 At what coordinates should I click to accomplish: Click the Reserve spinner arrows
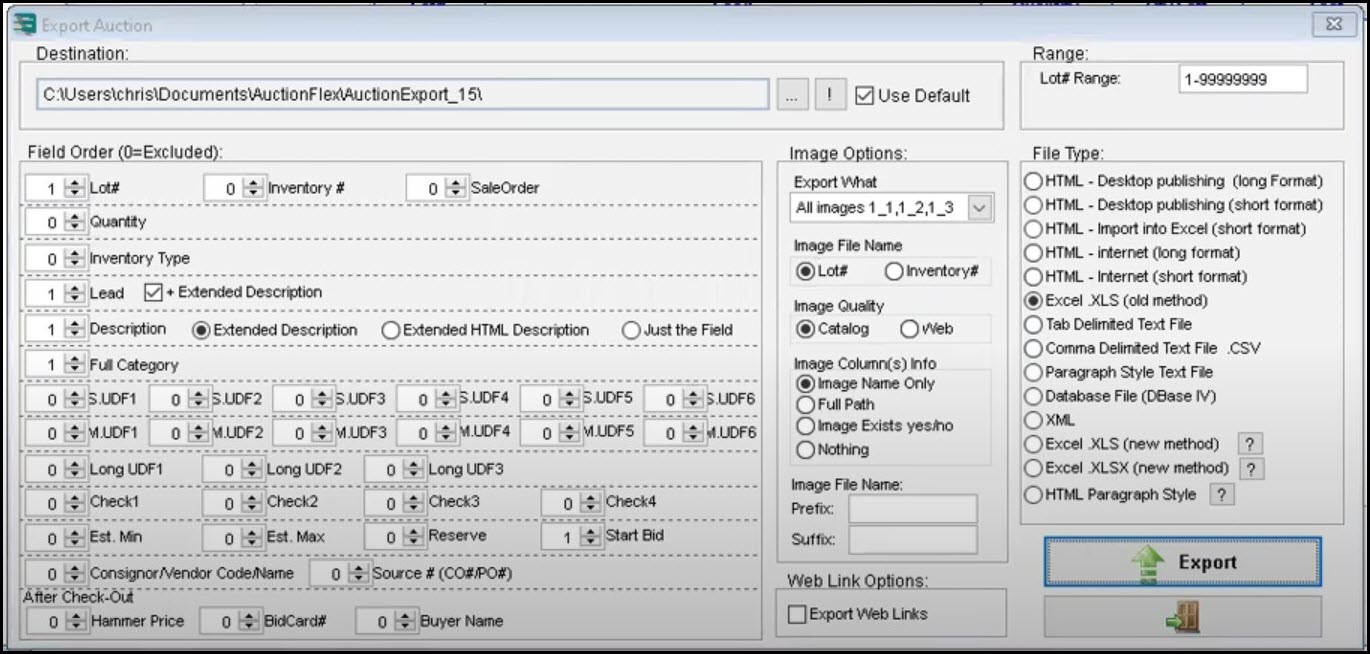tap(415, 537)
